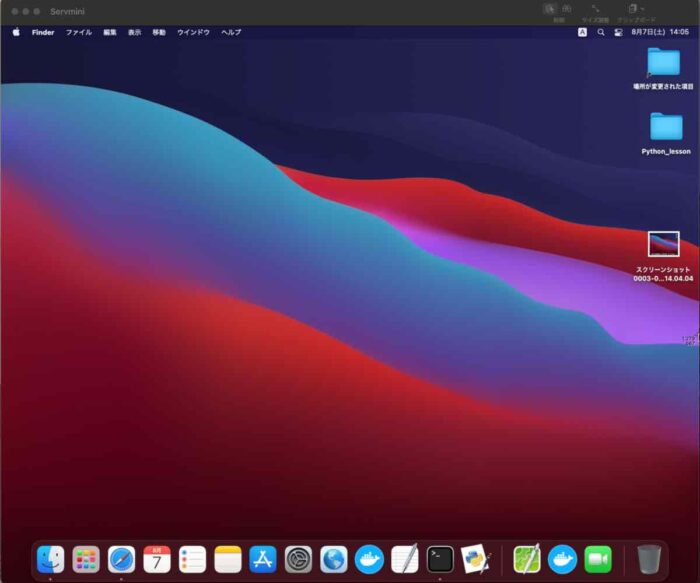
Task: Launch Launchpad from the Dock
Action: click(x=86, y=559)
